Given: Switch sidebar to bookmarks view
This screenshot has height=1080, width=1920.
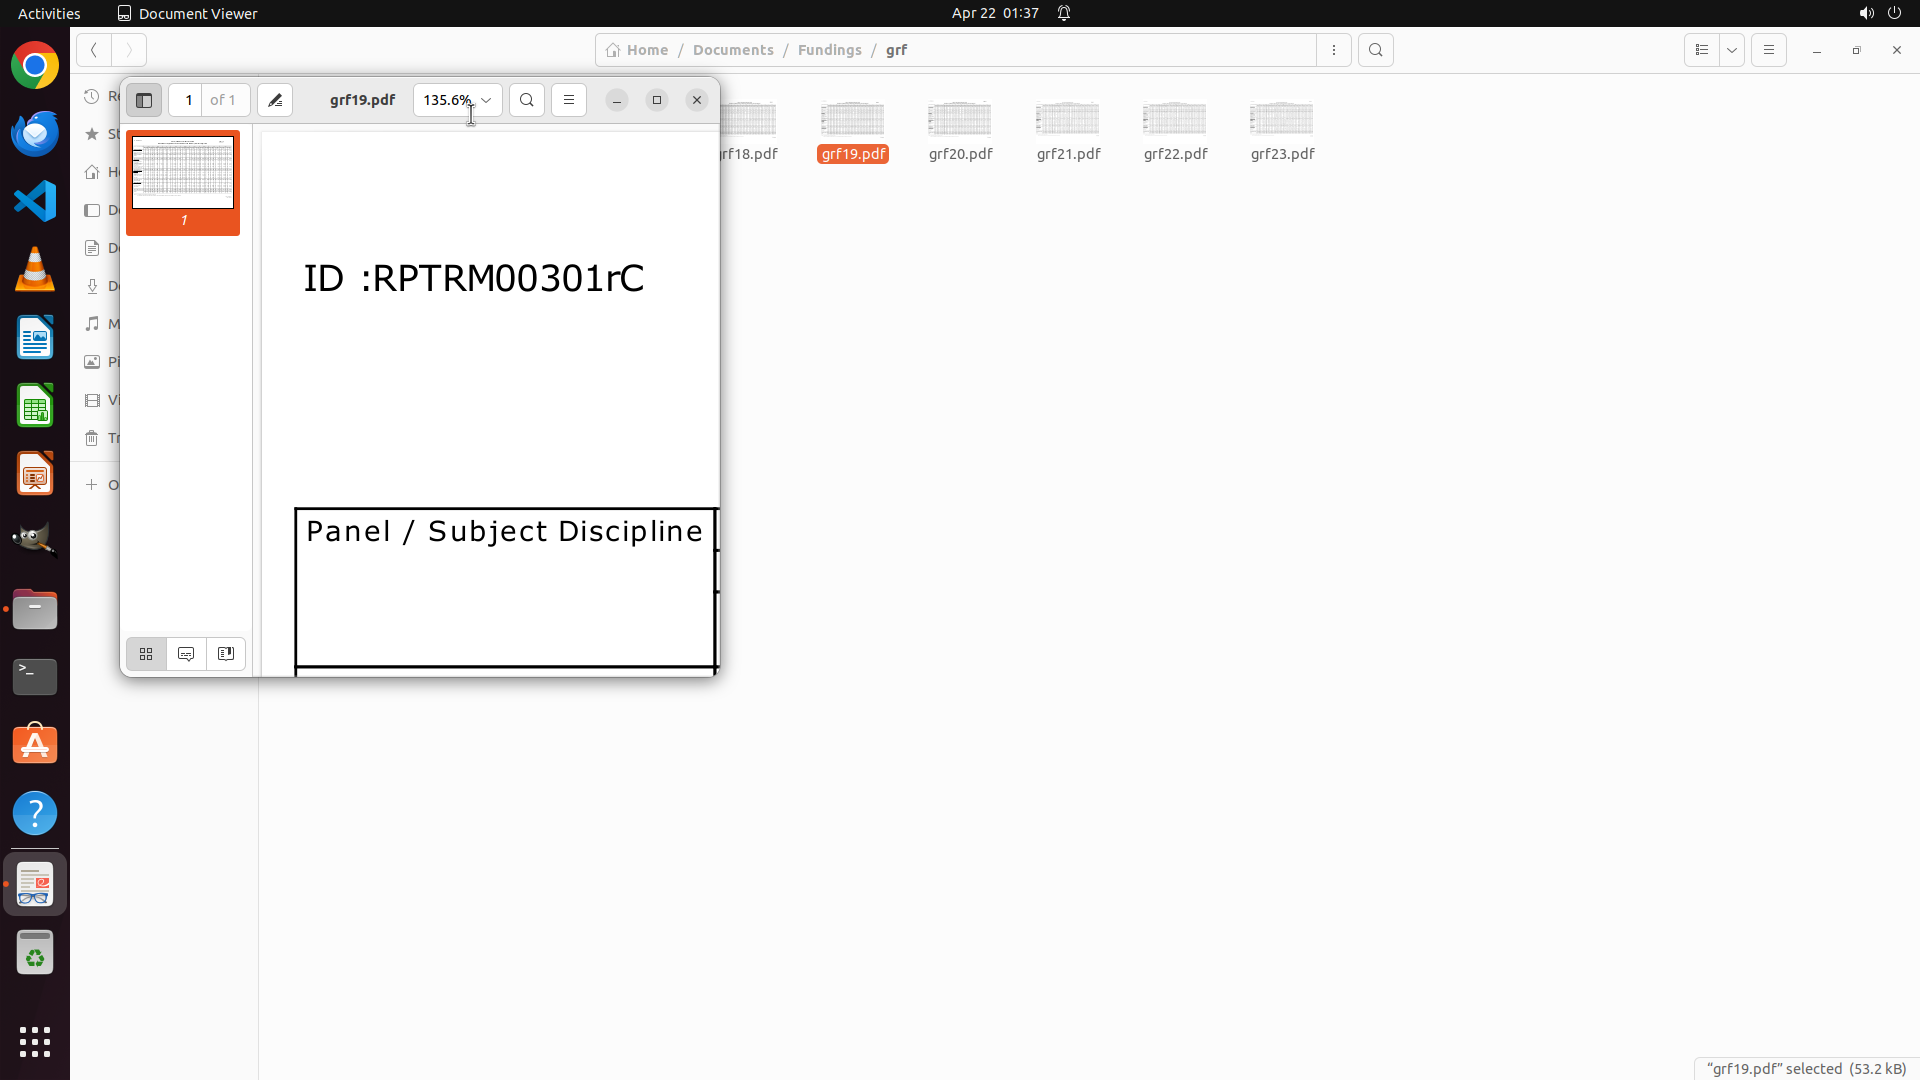Looking at the screenshot, I should [226, 654].
